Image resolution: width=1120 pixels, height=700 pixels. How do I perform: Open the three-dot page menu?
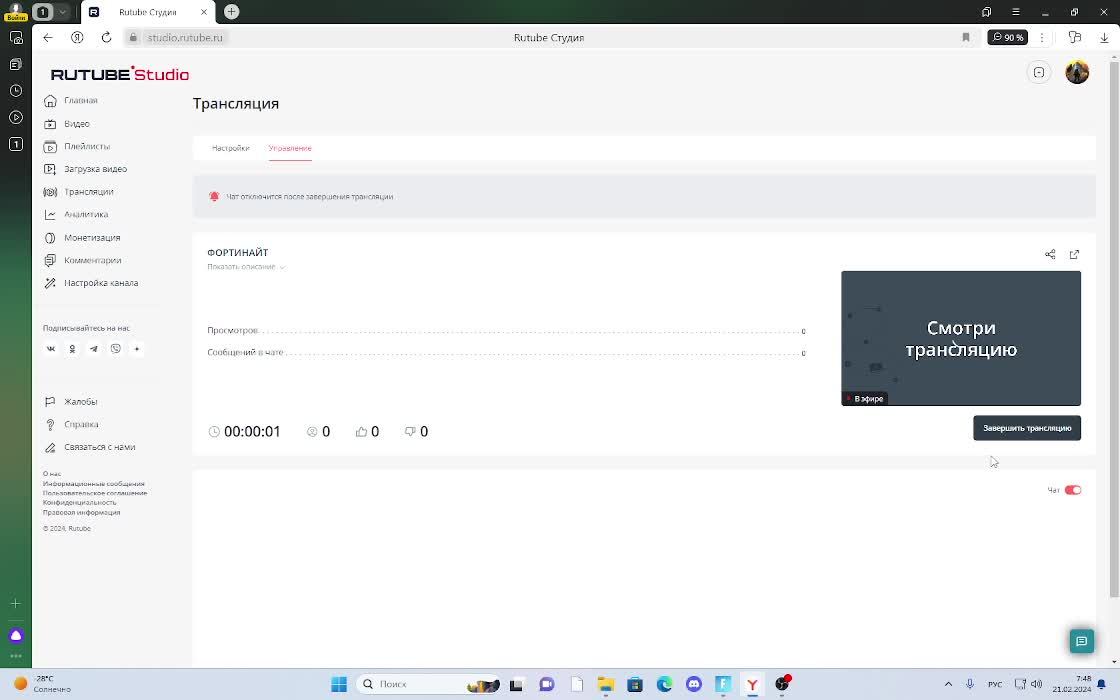point(1041,38)
